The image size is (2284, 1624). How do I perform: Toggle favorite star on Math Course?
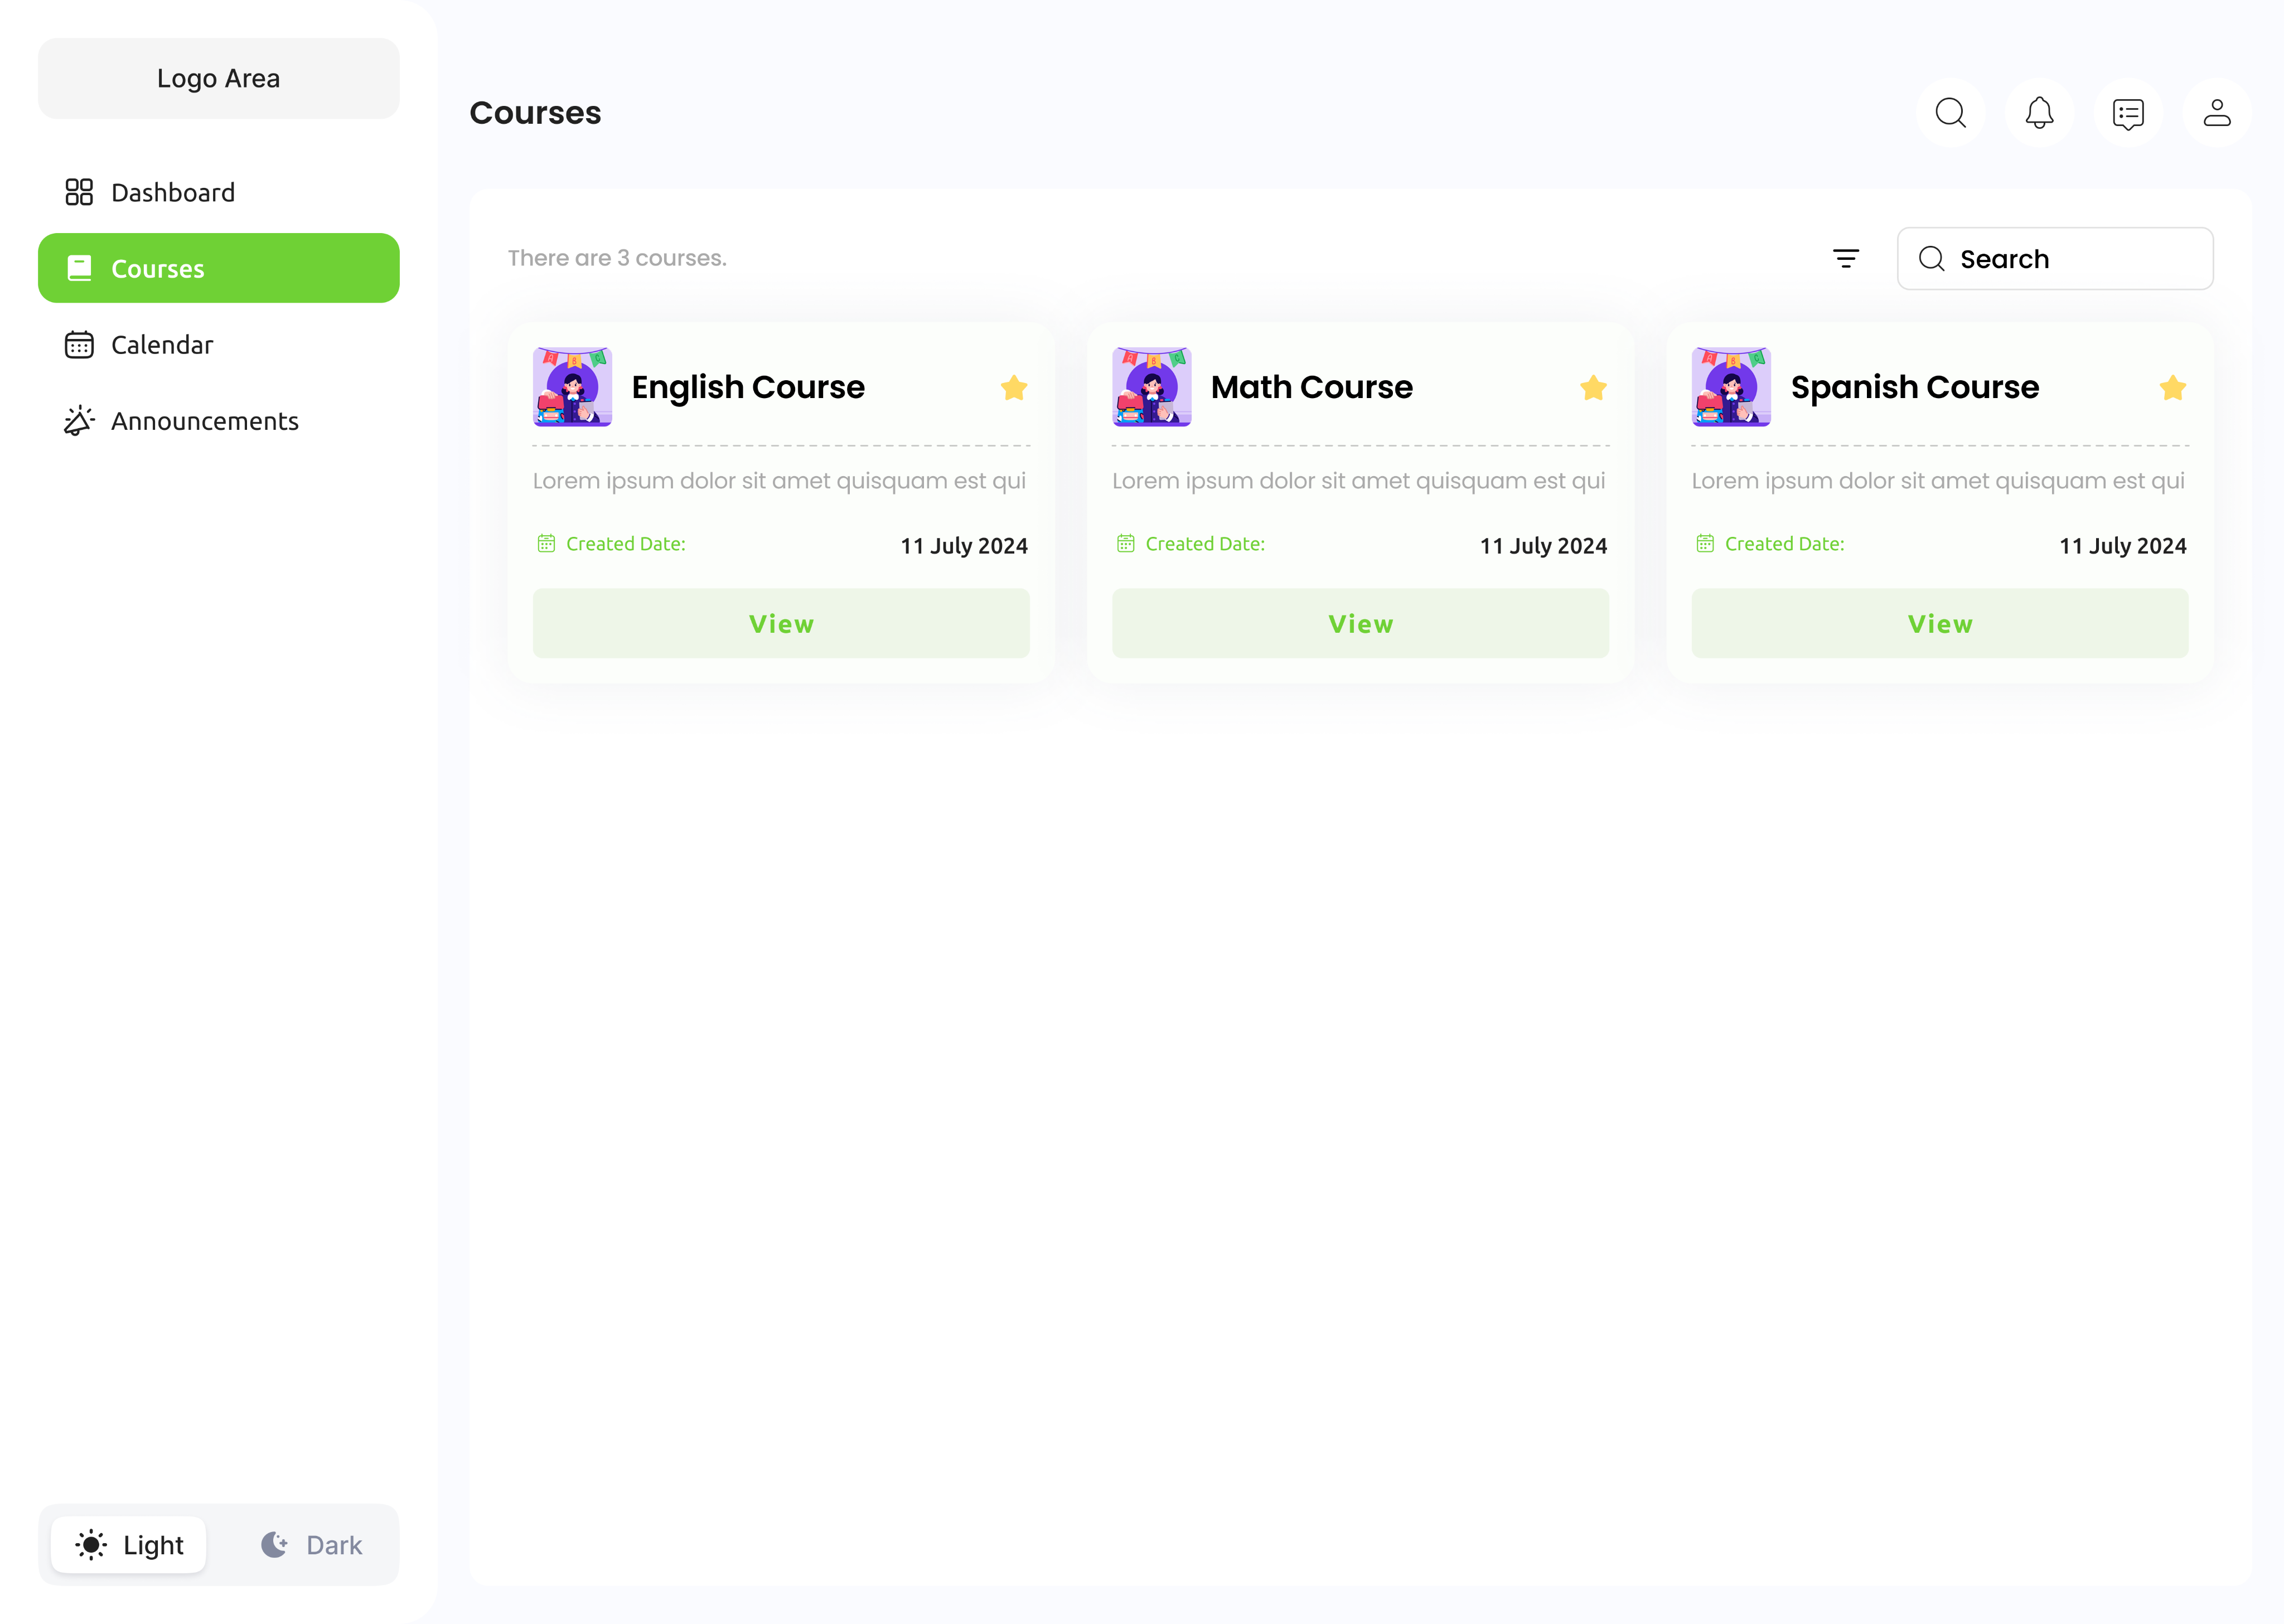click(1593, 388)
